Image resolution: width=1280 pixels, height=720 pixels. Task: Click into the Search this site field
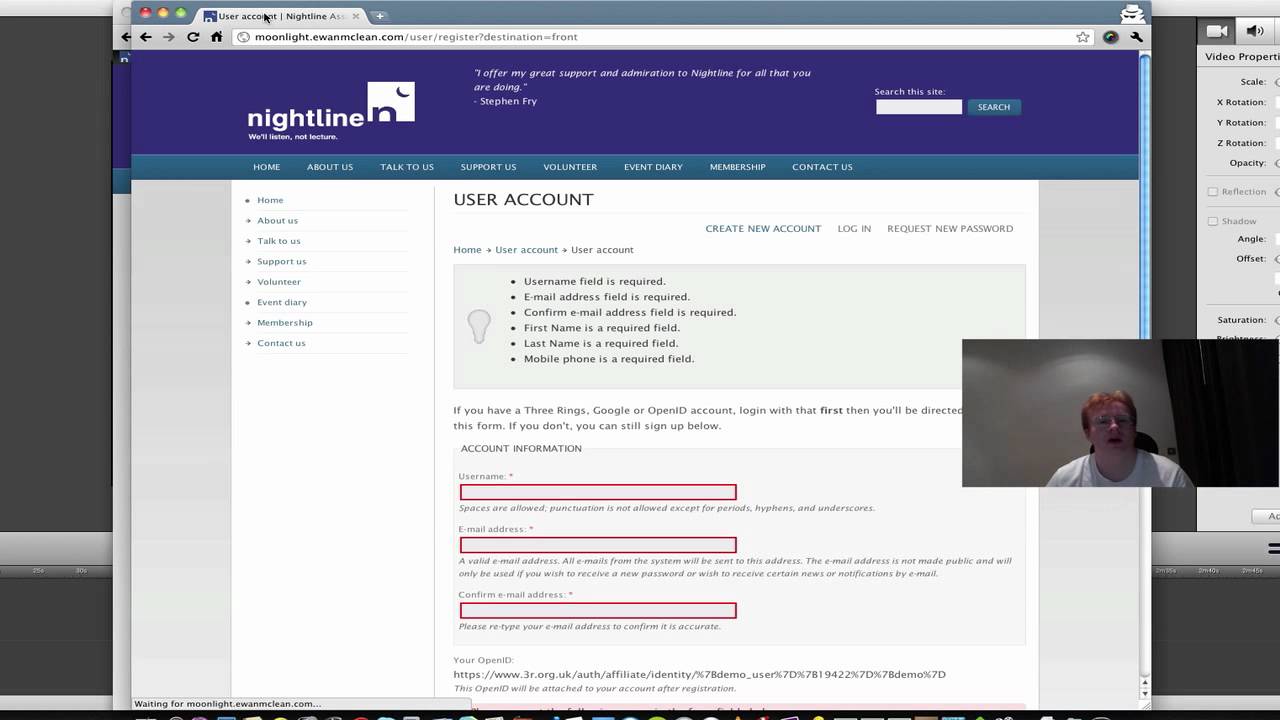click(919, 107)
